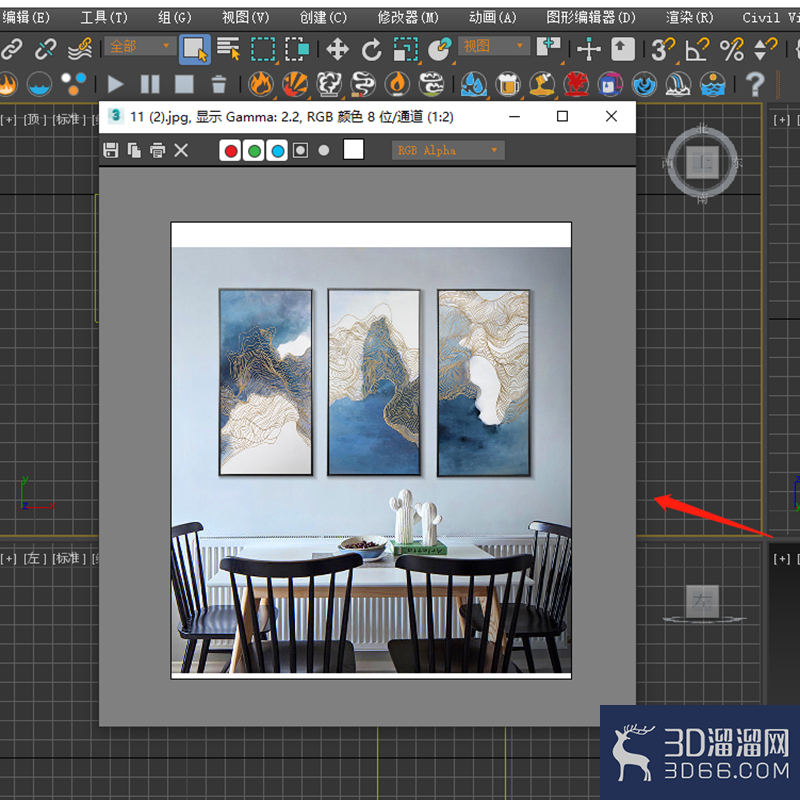800x800 pixels.
Task: Toggle Keyboard Shortcut Override icon
Action: 622,49
